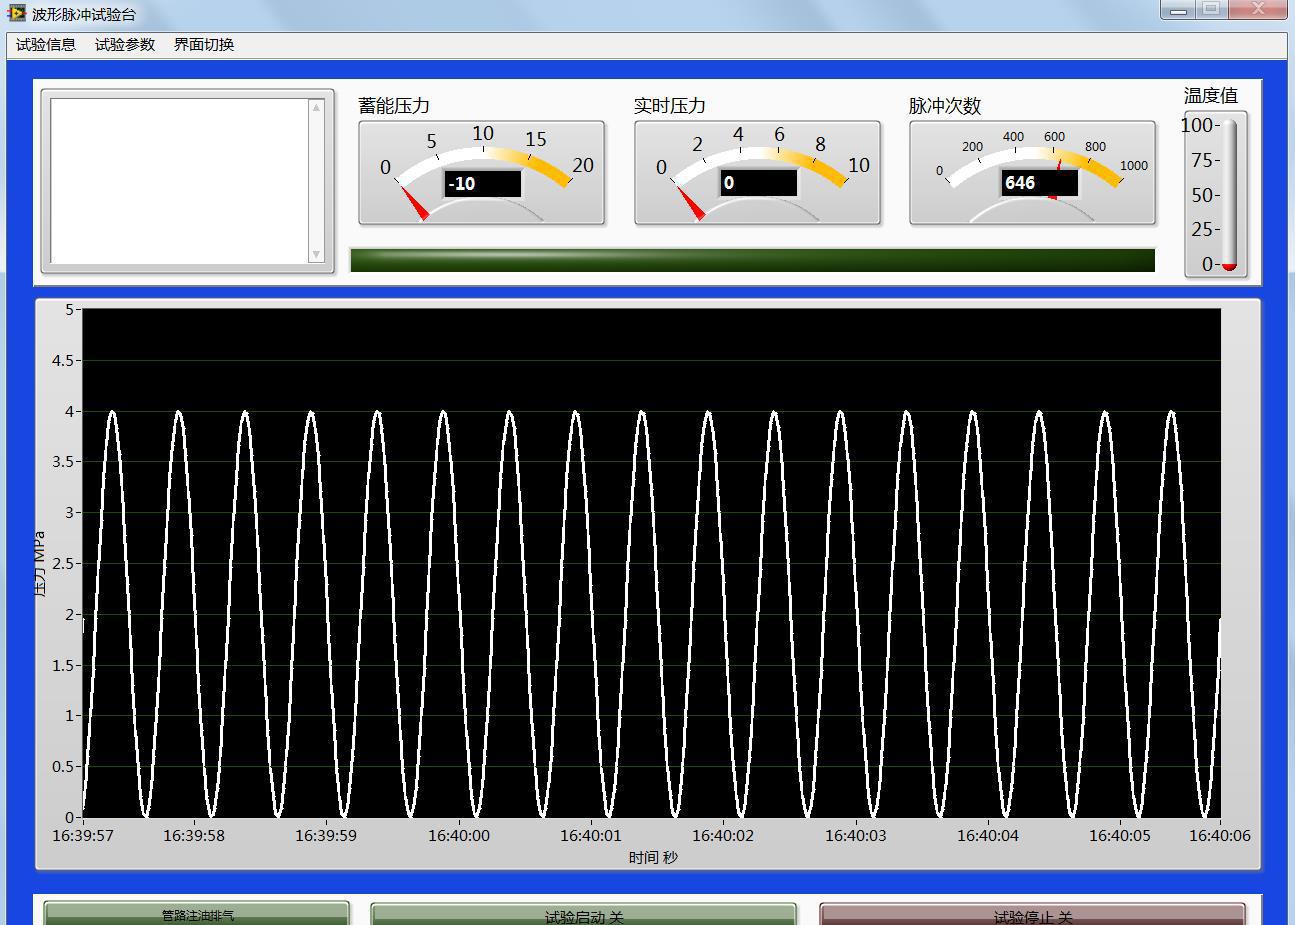Image resolution: width=1295 pixels, height=925 pixels.
Task: Open the 试验信息 menu
Action: click(x=46, y=45)
